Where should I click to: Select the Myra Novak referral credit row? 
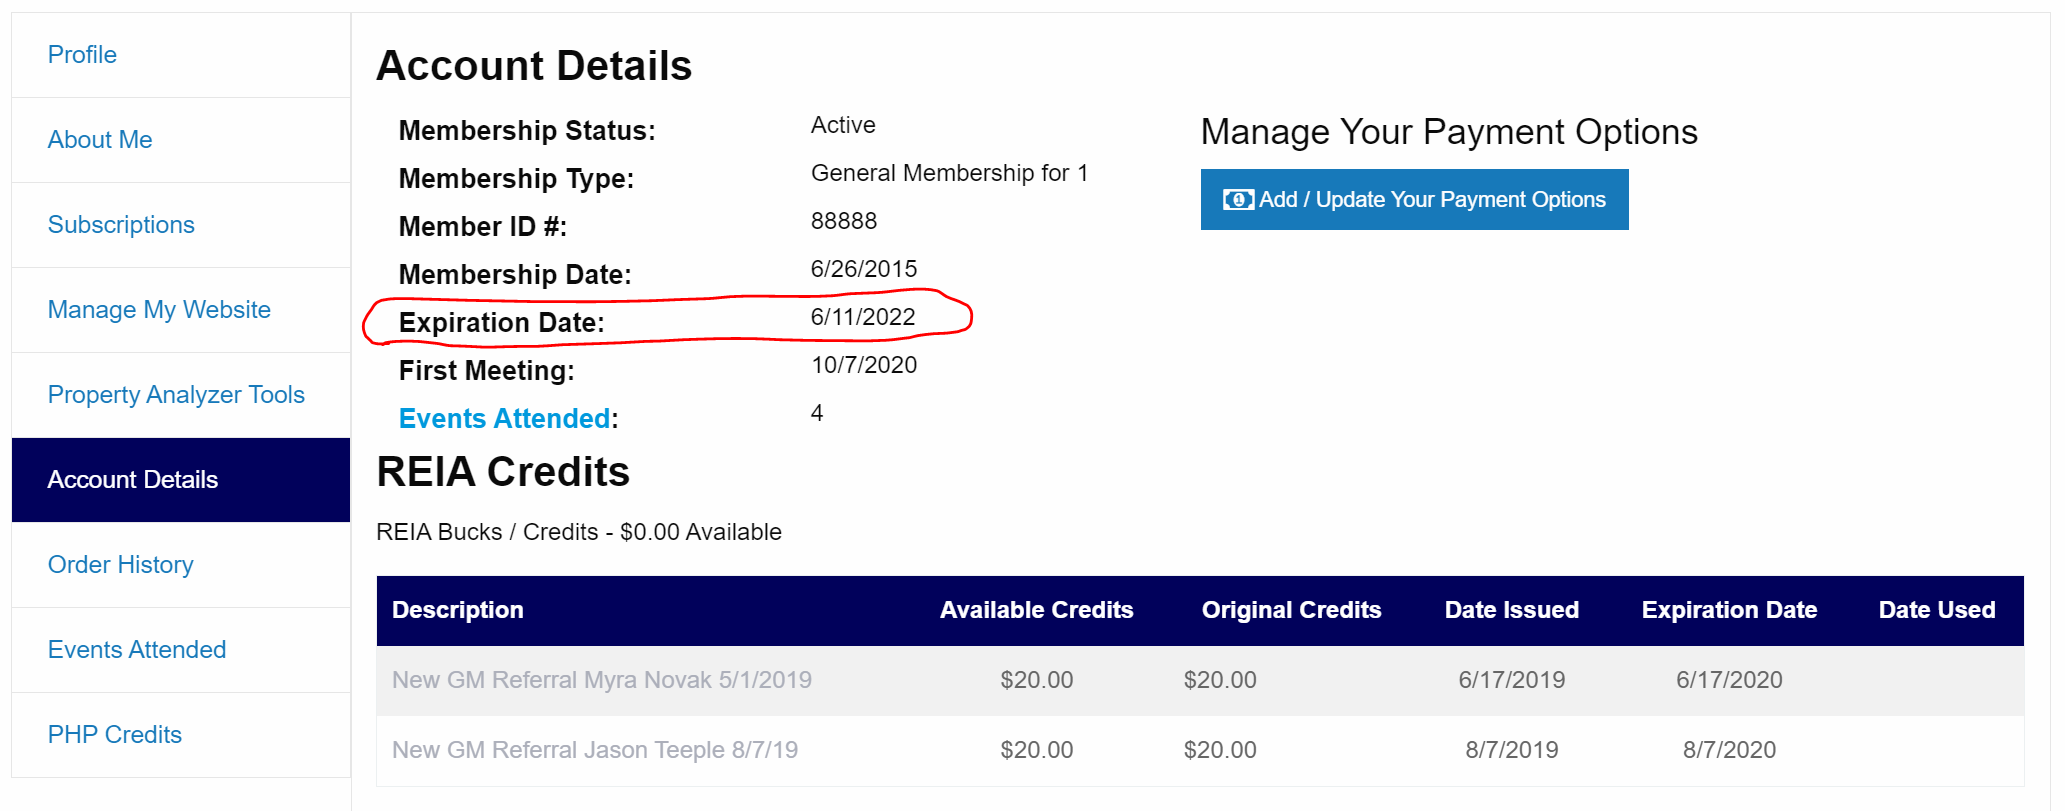(601, 680)
